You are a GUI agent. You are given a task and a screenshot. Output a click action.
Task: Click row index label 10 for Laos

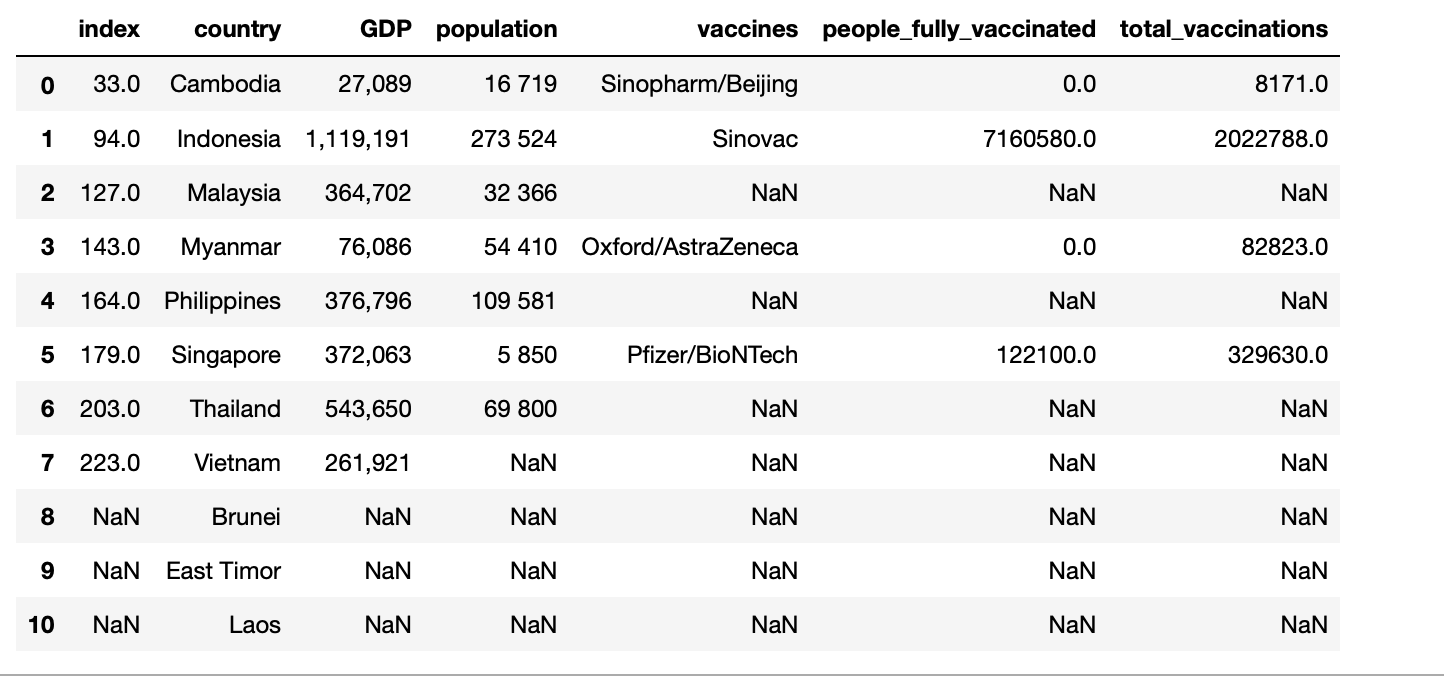click(42, 625)
